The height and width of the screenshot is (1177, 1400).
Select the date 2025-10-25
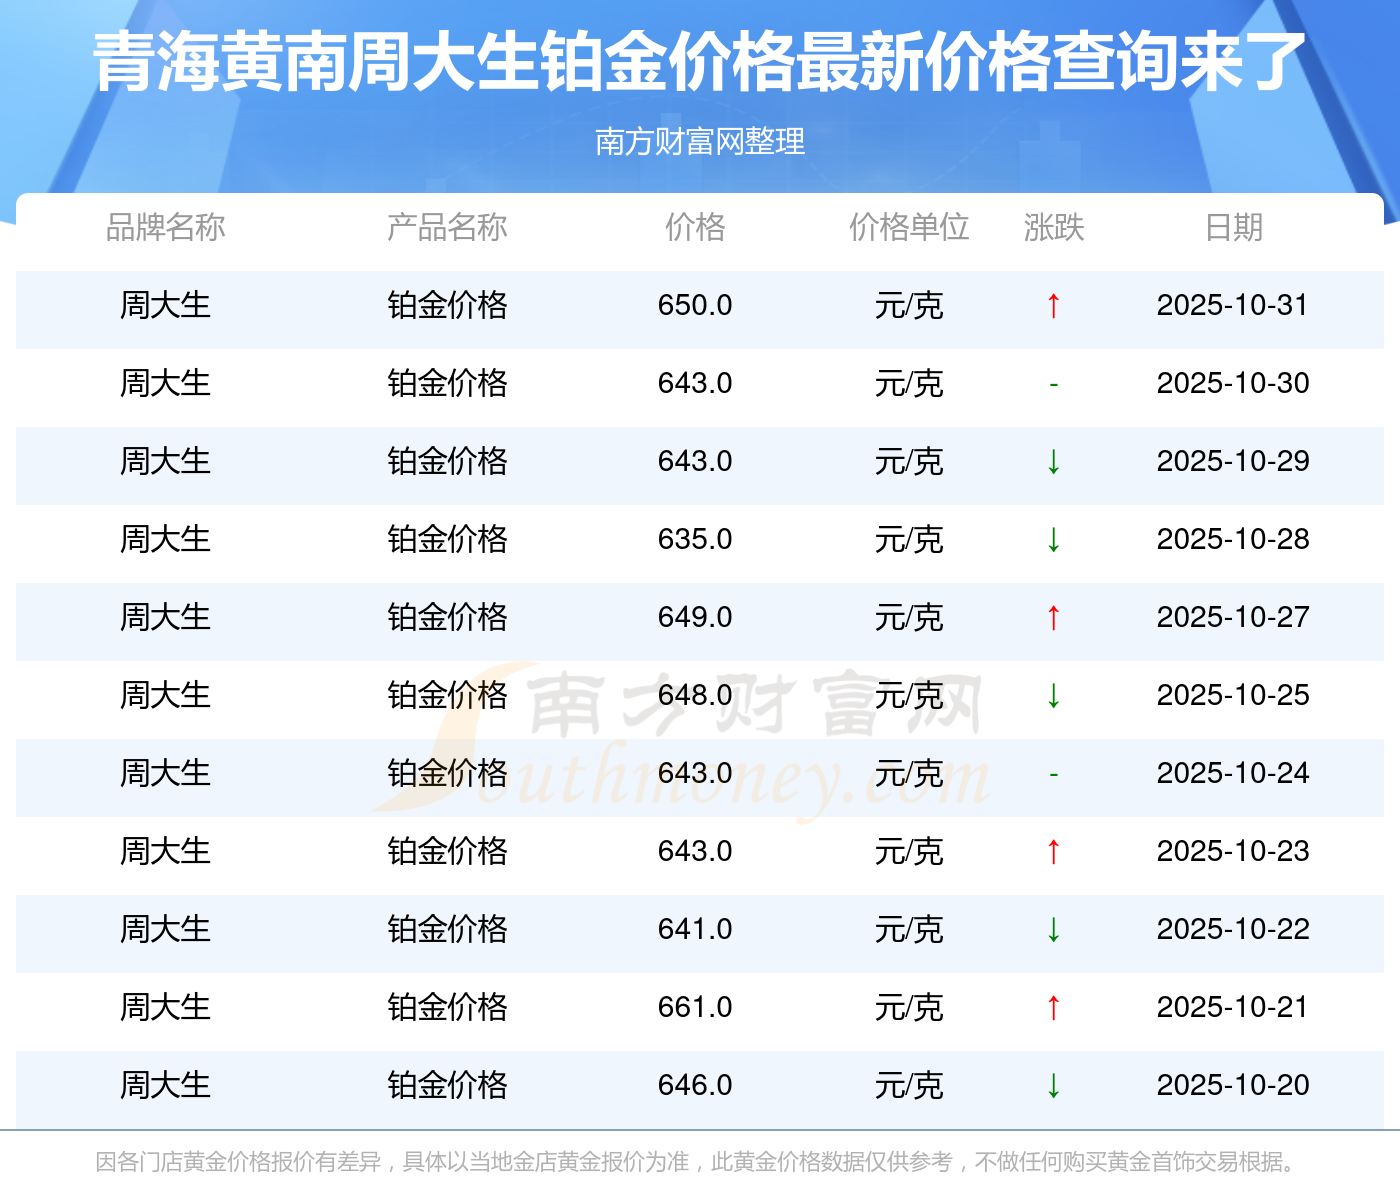(x=1233, y=695)
